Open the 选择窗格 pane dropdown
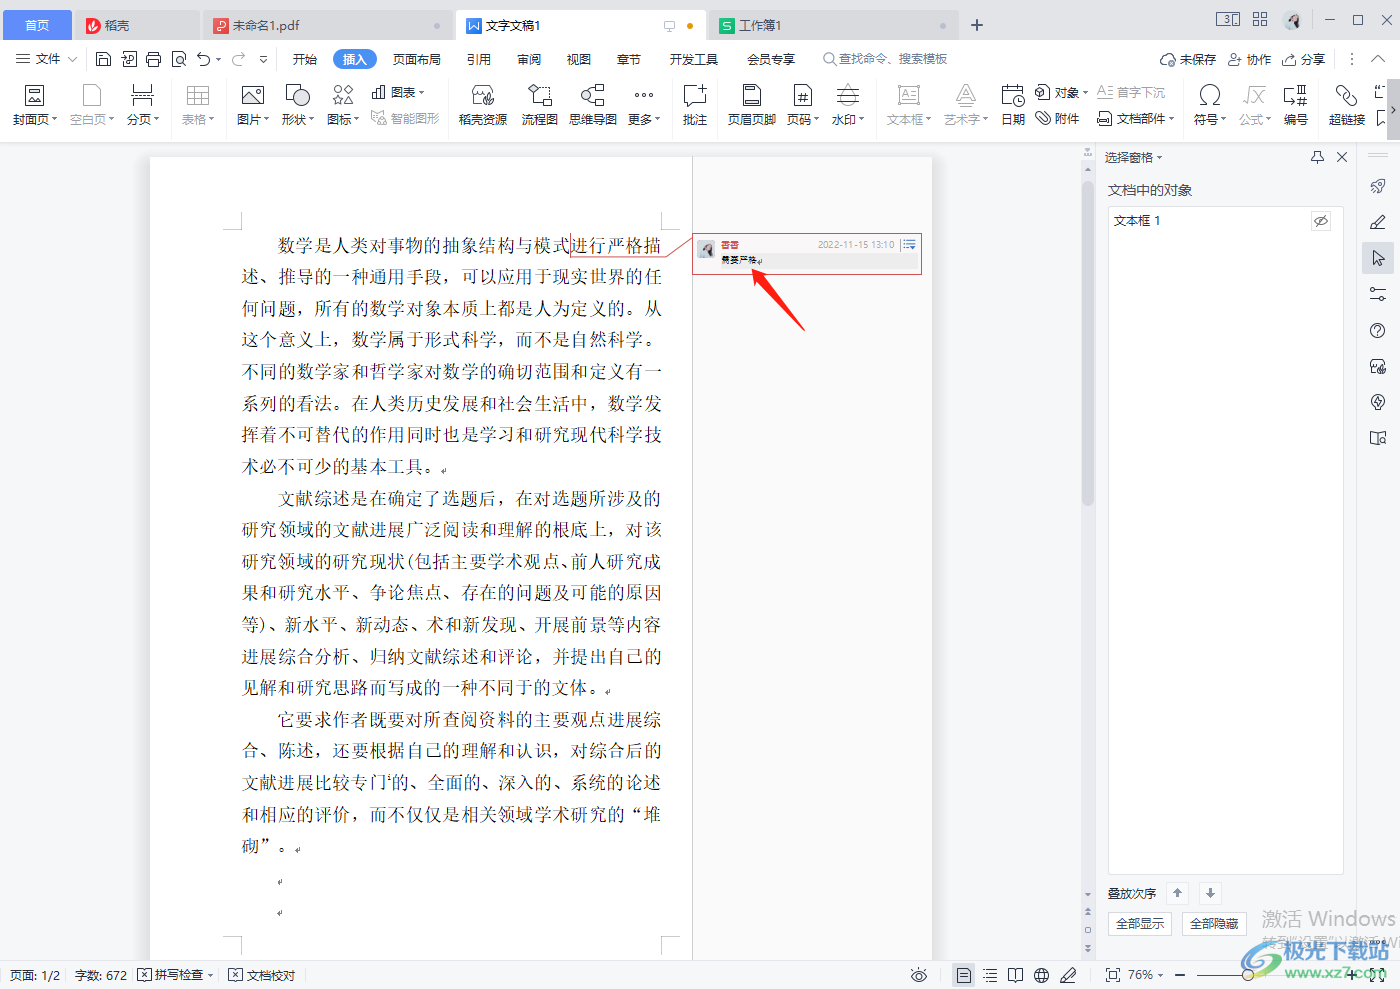 point(1134,157)
